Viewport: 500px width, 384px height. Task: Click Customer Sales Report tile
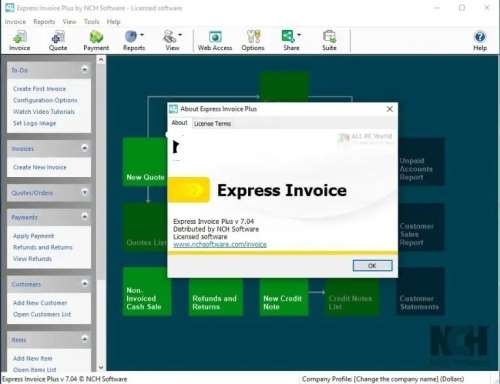click(421, 227)
